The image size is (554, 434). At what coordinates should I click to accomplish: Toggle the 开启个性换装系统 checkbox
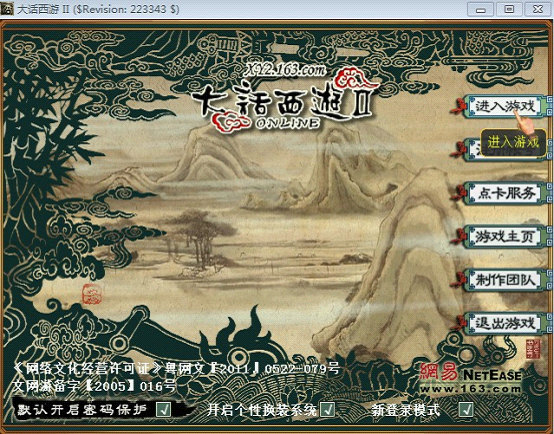point(328,410)
